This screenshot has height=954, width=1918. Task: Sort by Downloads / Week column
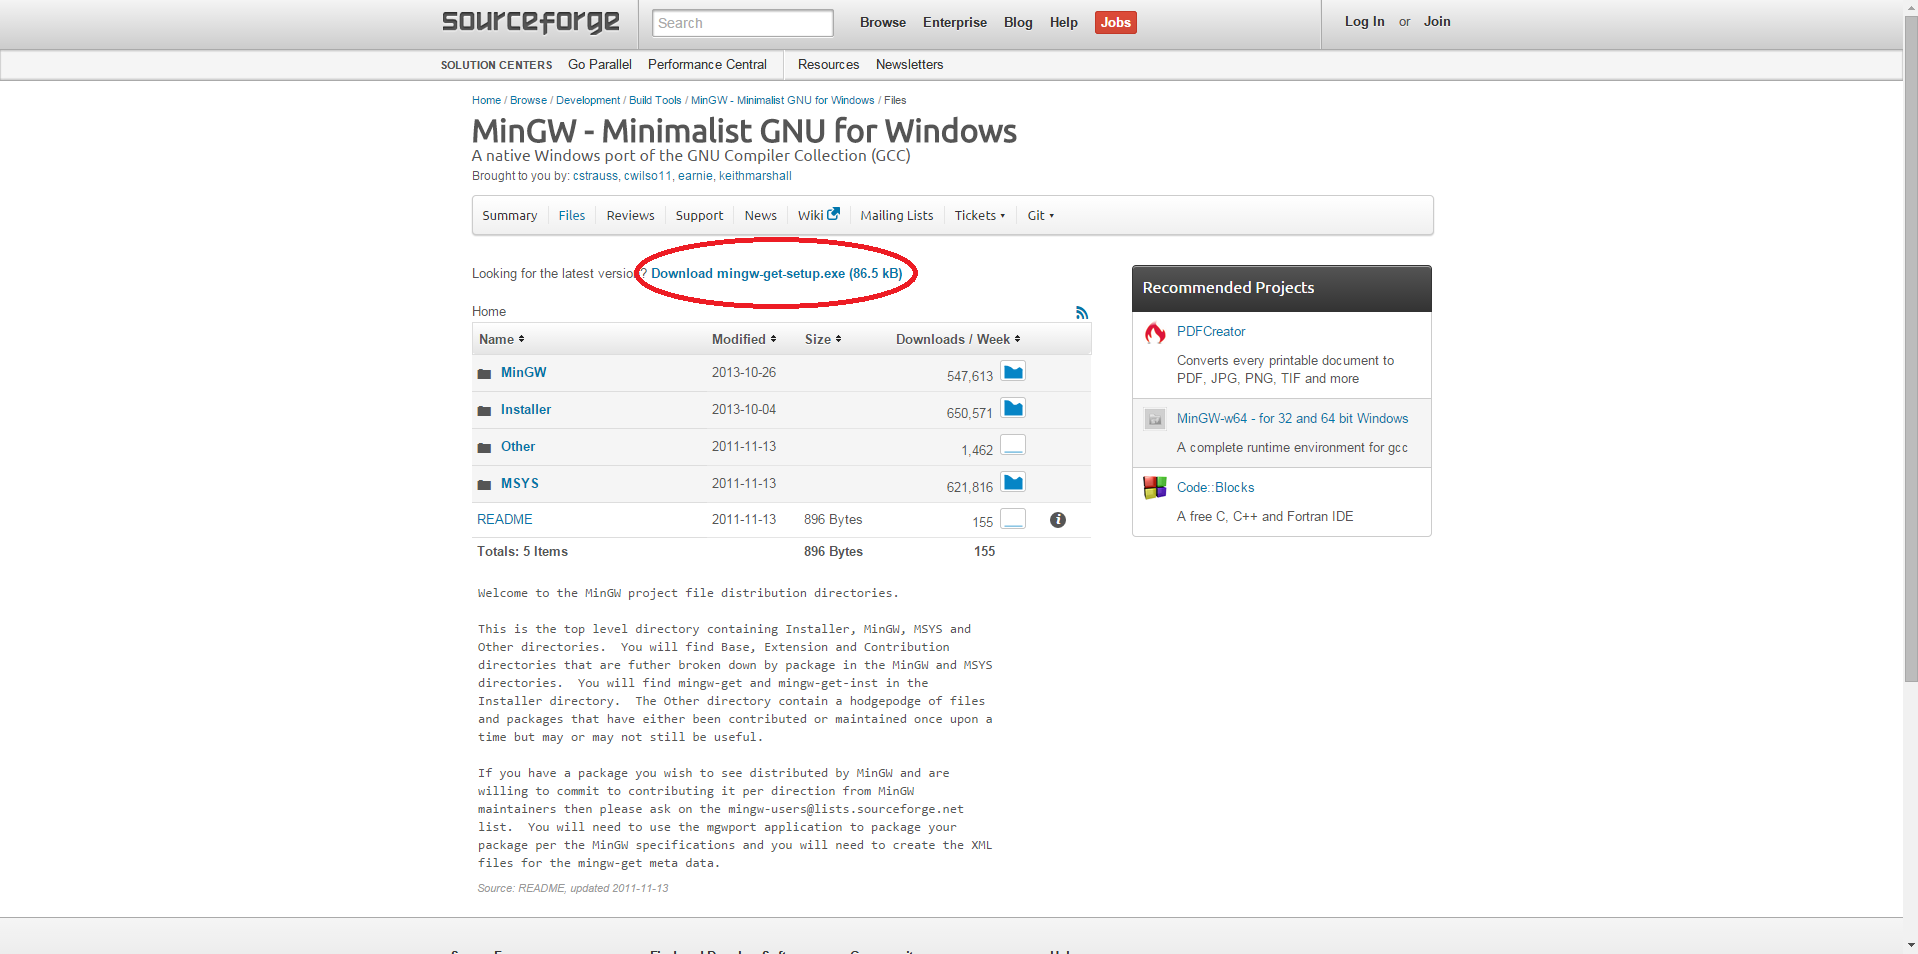coord(958,339)
